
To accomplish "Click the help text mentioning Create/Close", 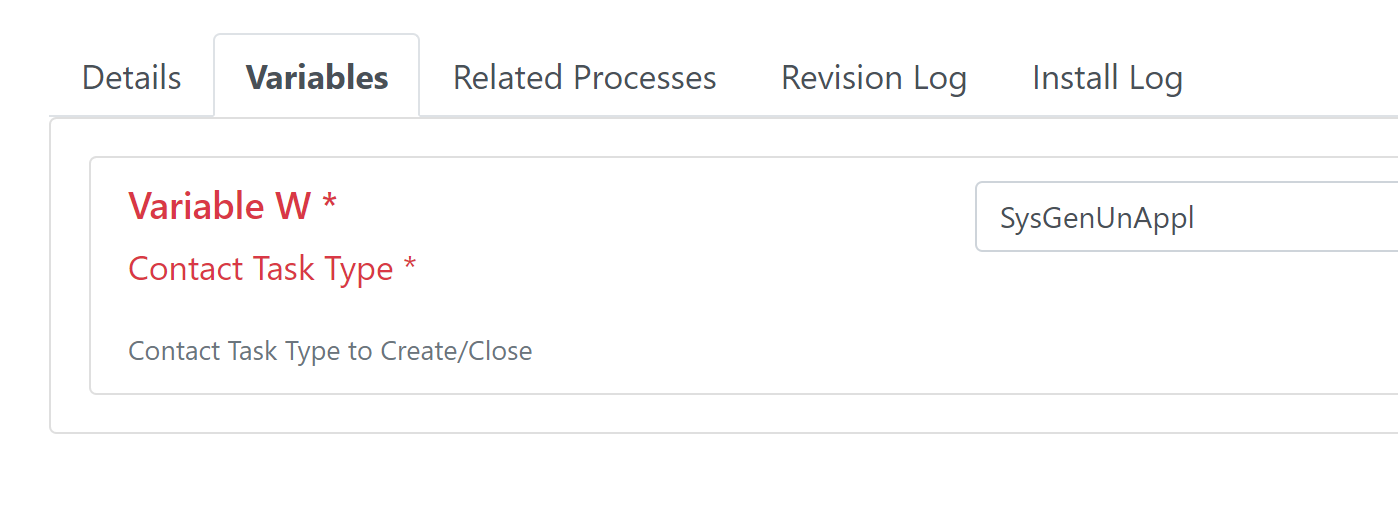I will (x=330, y=351).
